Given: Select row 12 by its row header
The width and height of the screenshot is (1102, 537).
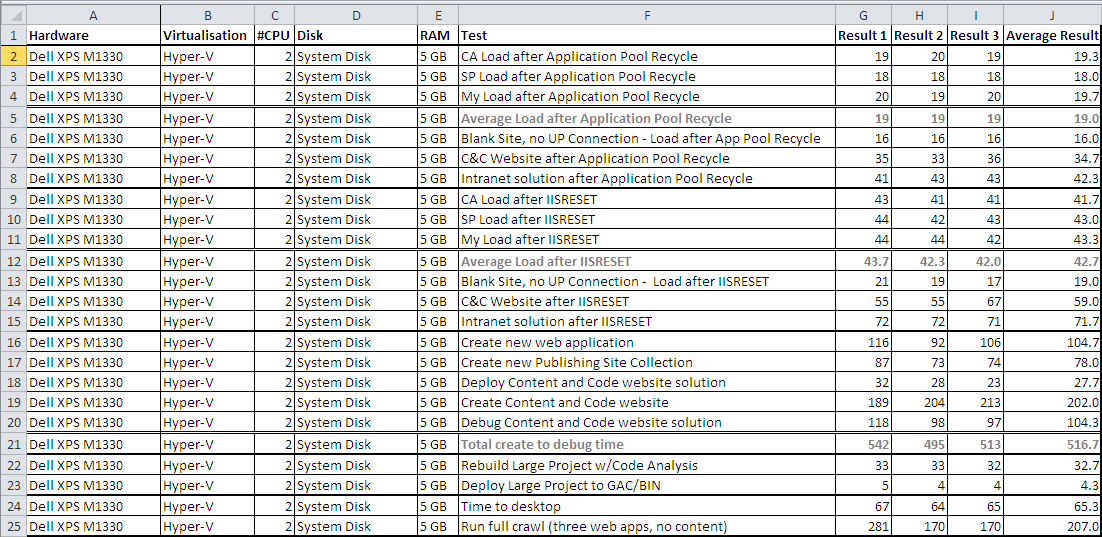Looking at the screenshot, I should tap(13, 261).
